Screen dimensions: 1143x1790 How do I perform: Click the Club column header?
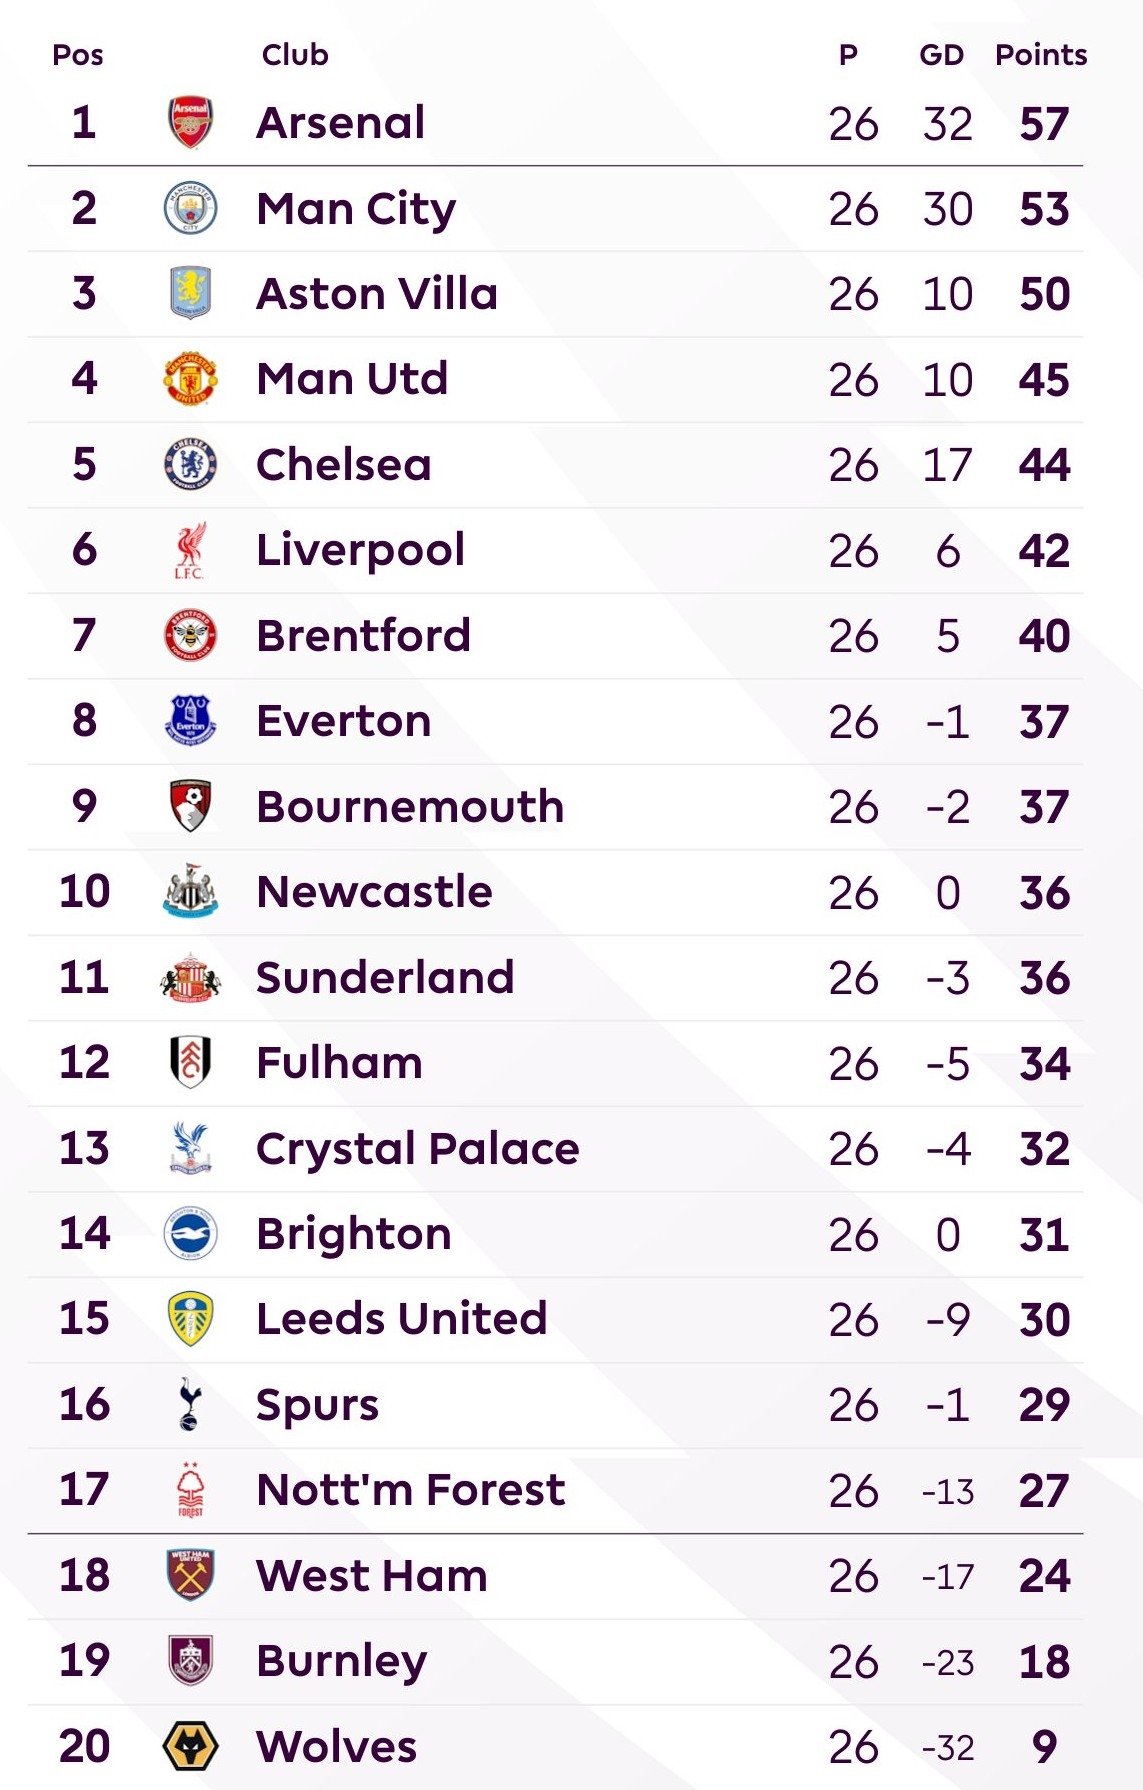295,55
